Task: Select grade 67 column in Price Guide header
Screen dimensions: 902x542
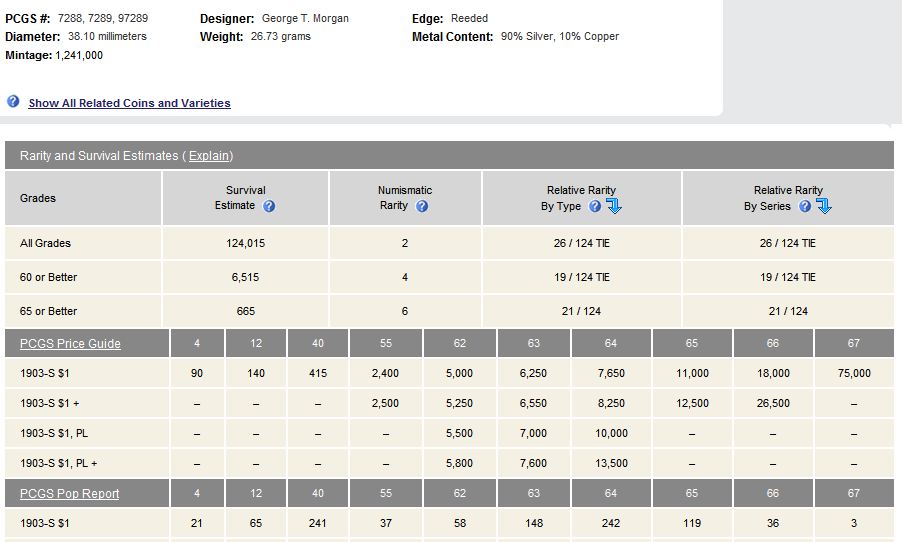Action: [x=854, y=343]
